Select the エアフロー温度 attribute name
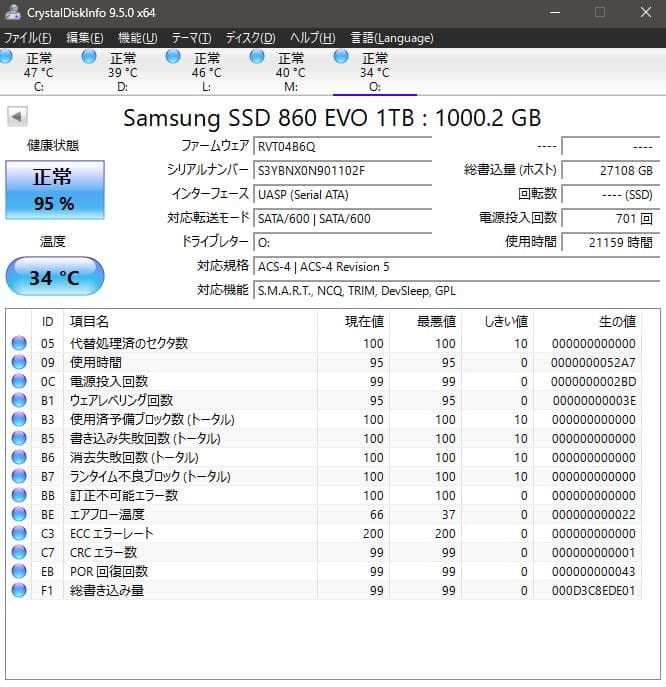 107,514
